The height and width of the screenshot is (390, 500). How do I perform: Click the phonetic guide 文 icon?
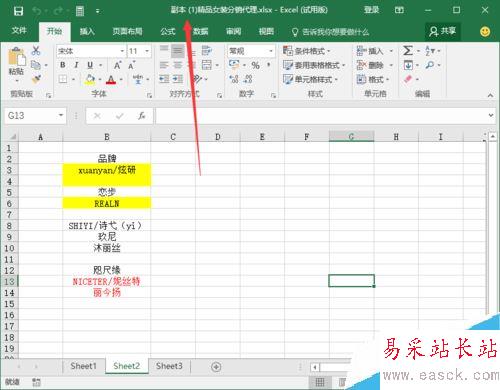[138, 79]
